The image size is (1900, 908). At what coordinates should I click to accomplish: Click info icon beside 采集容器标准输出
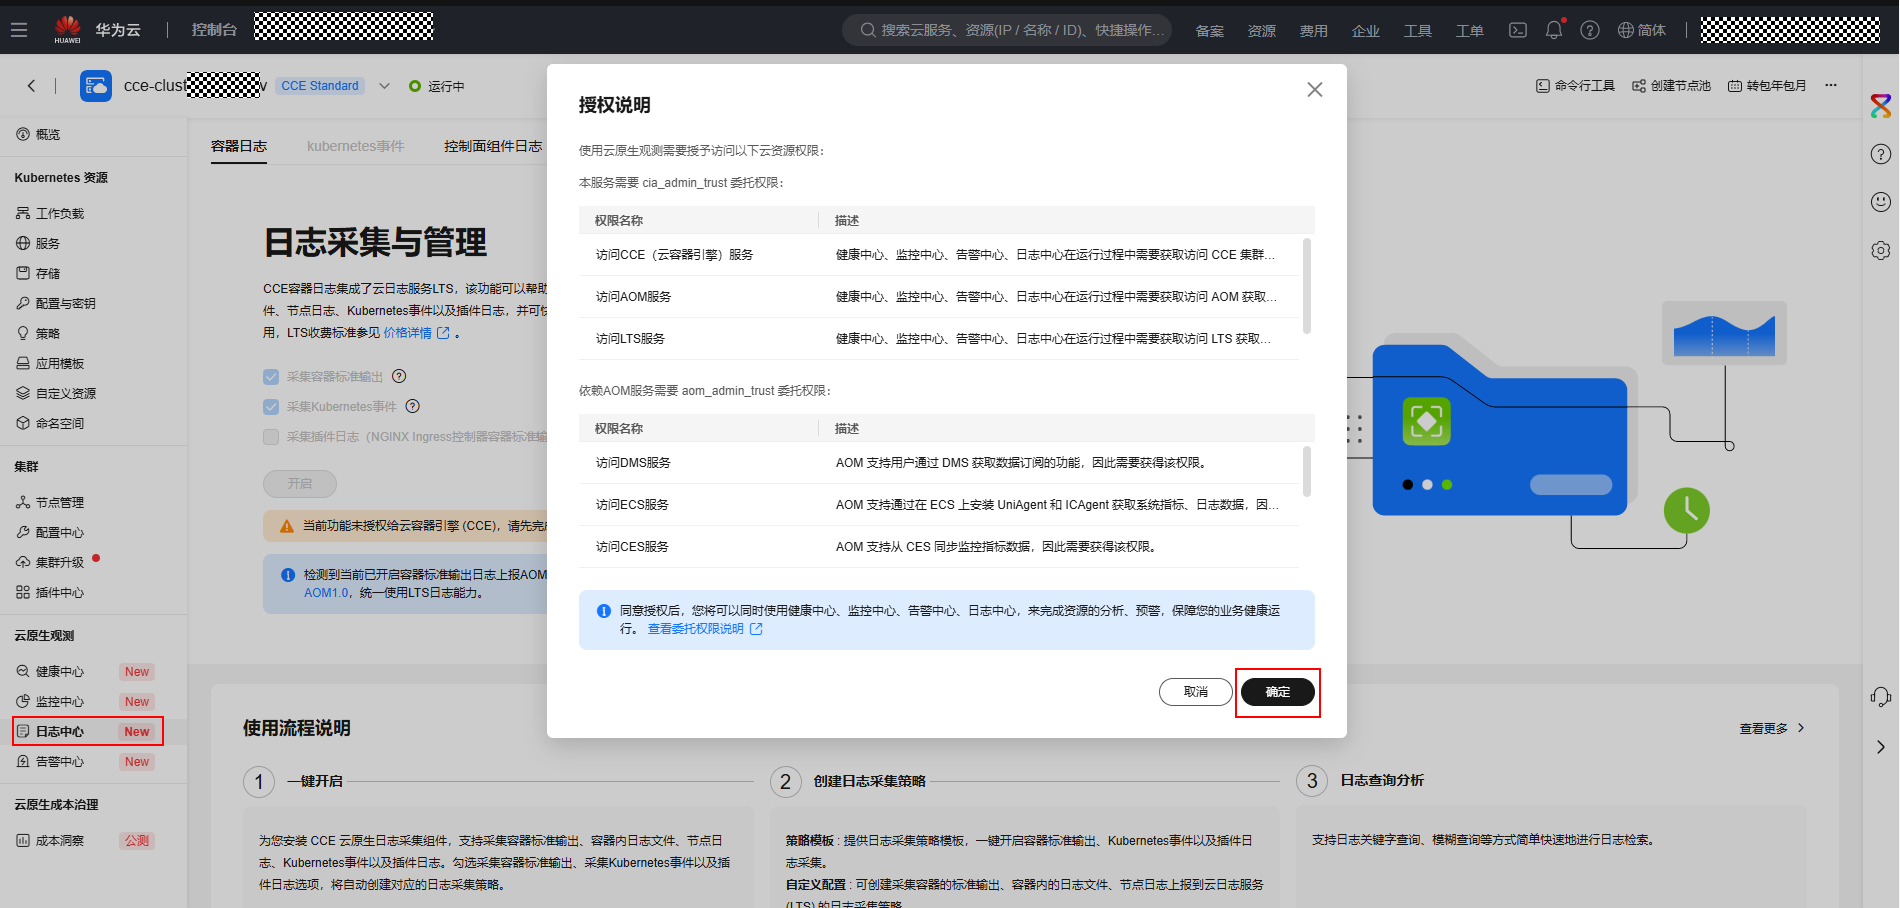tap(399, 376)
